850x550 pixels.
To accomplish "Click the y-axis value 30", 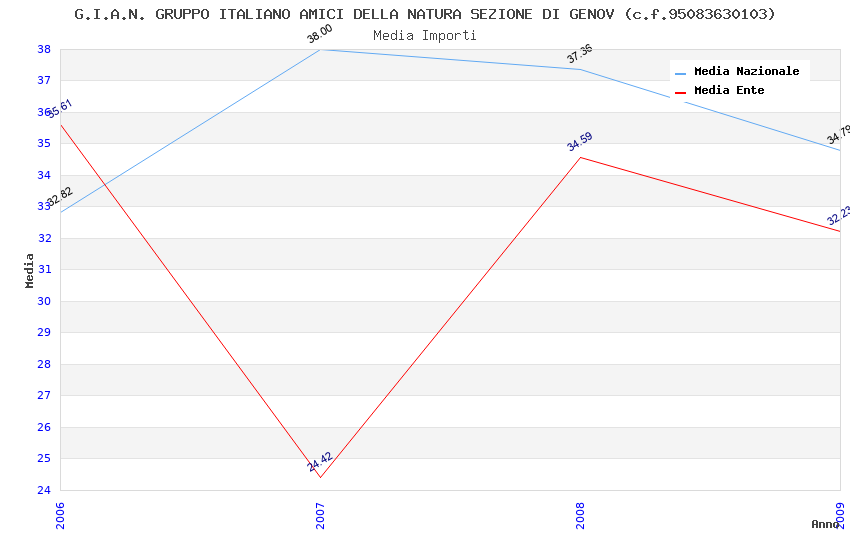I will [x=44, y=301].
